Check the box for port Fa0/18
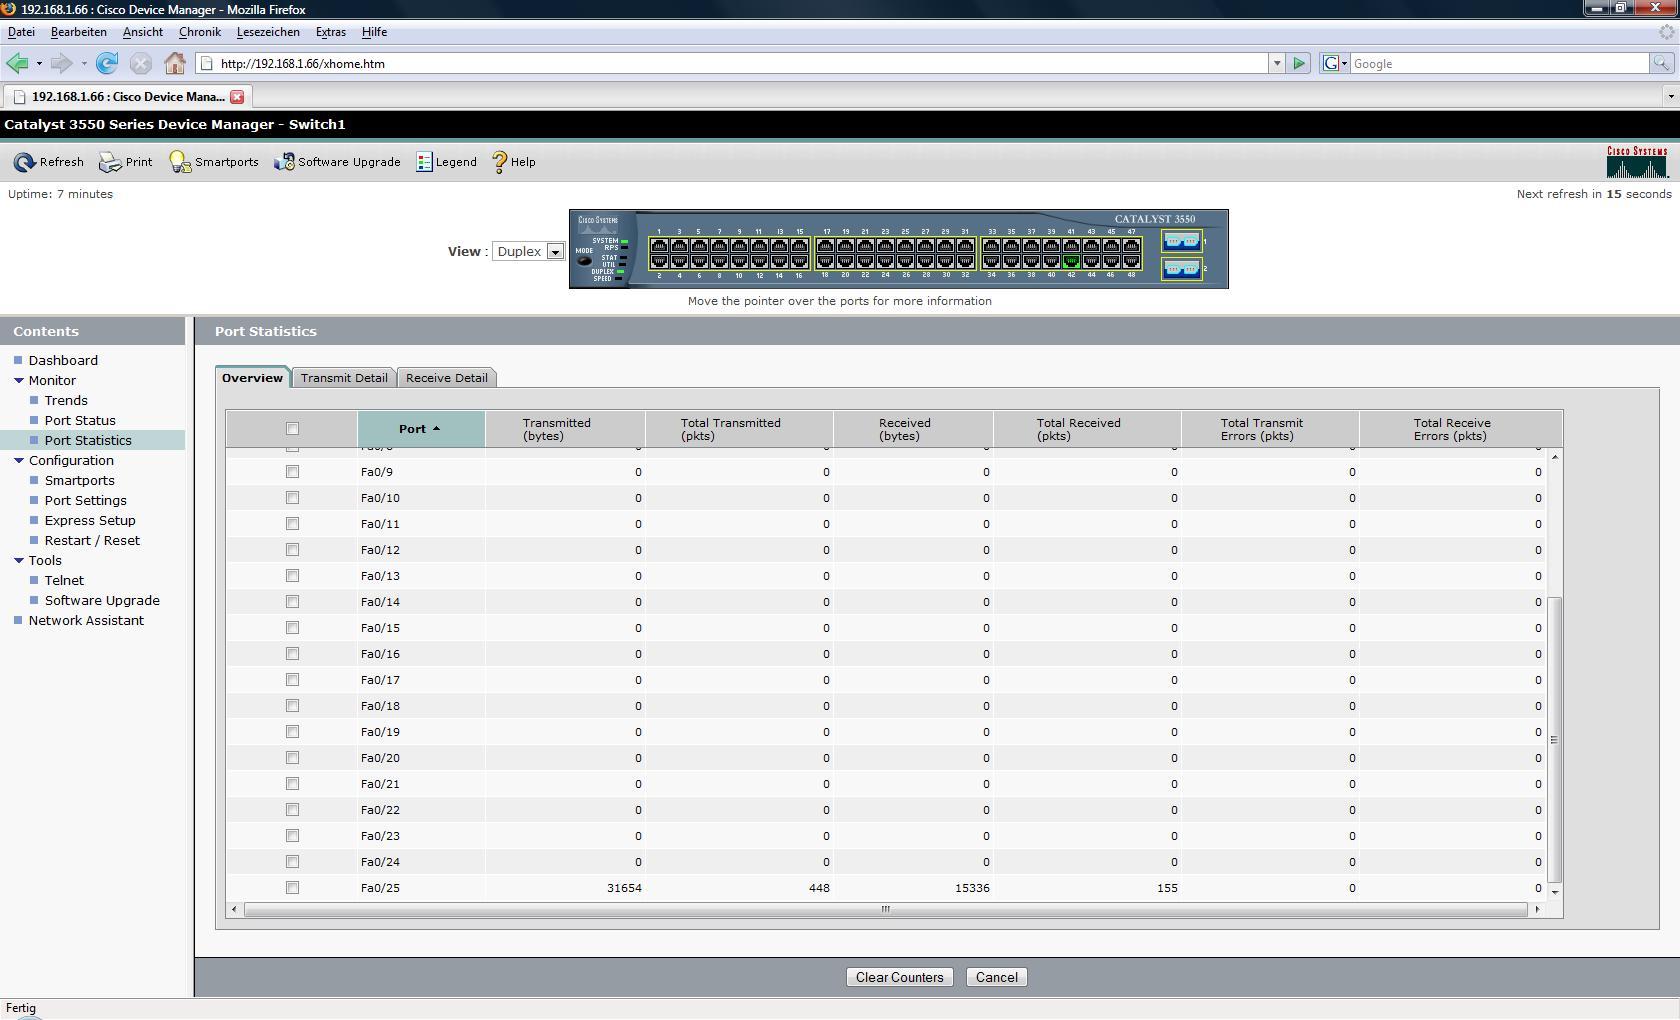Image resolution: width=1680 pixels, height=1020 pixels. [292, 706]
